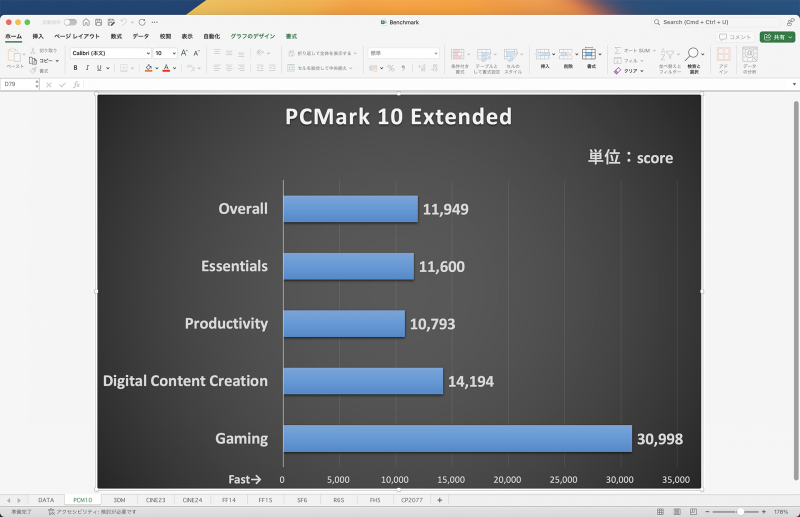This screenshot has width=800, height=517.
Task: Click the Search field in title bar
Action: pos(716,22)
